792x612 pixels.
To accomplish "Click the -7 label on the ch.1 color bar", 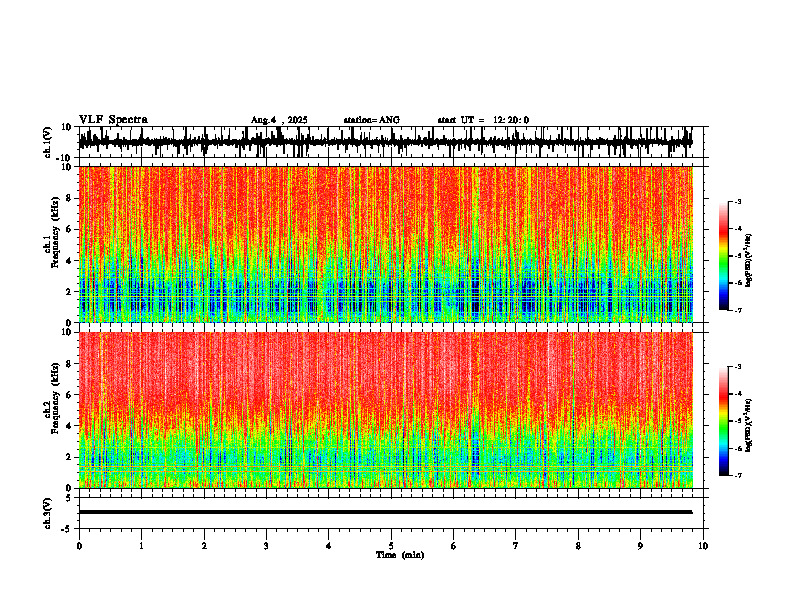I will coord(738,310).
